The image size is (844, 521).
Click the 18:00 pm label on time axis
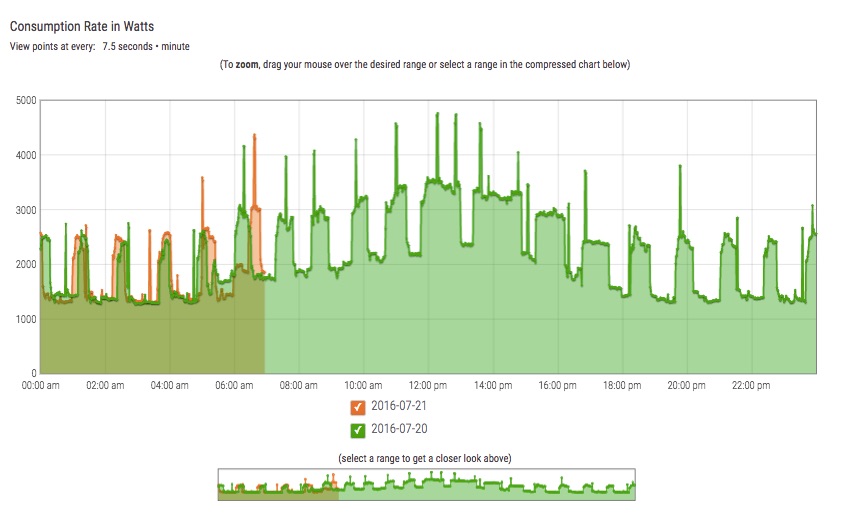(x=621, y=385)
